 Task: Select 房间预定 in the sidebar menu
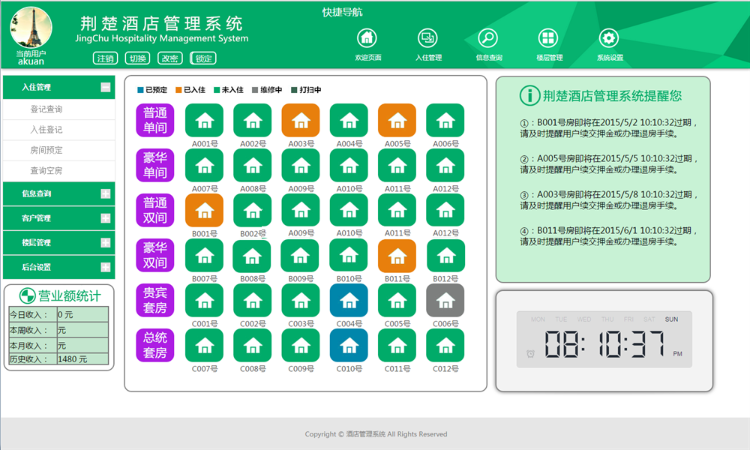(46, 150)
